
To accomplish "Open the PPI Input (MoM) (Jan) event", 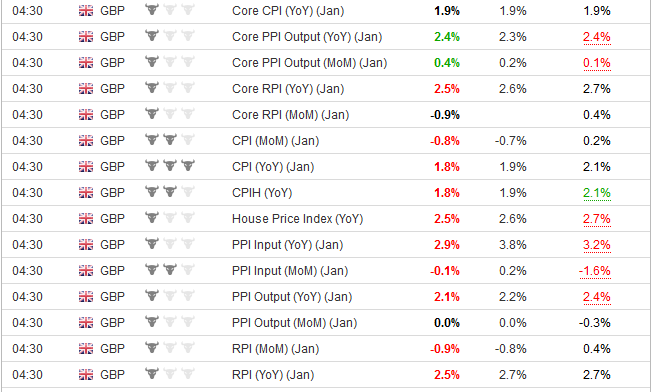I will (x=290, y=271).
